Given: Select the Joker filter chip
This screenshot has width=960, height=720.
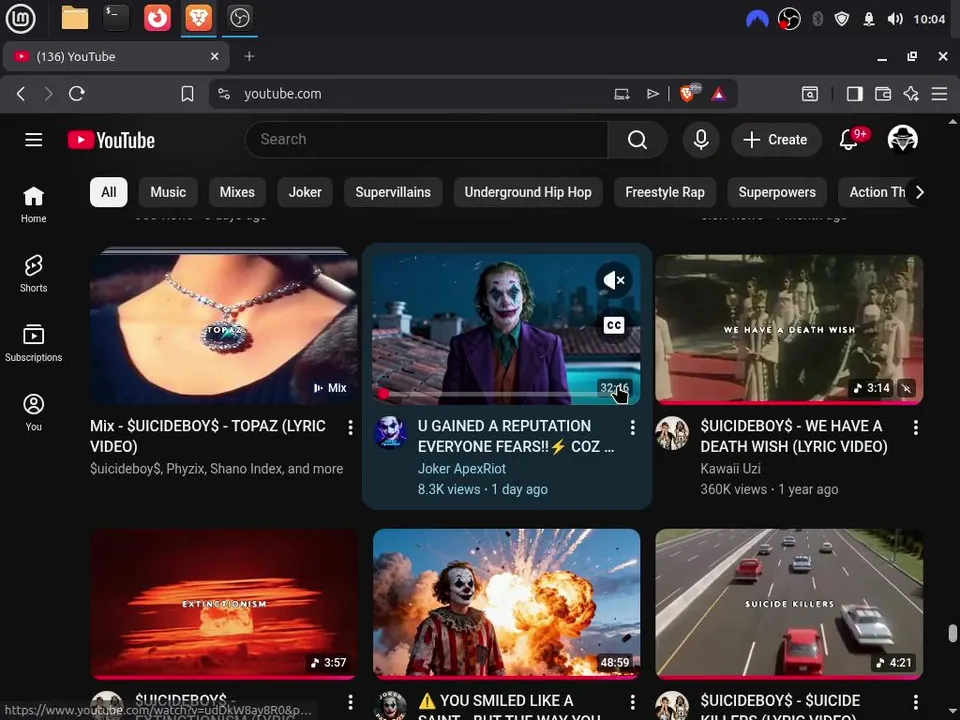Looking at the screenshot, I should pyautogui.click(x=305, y=192).
